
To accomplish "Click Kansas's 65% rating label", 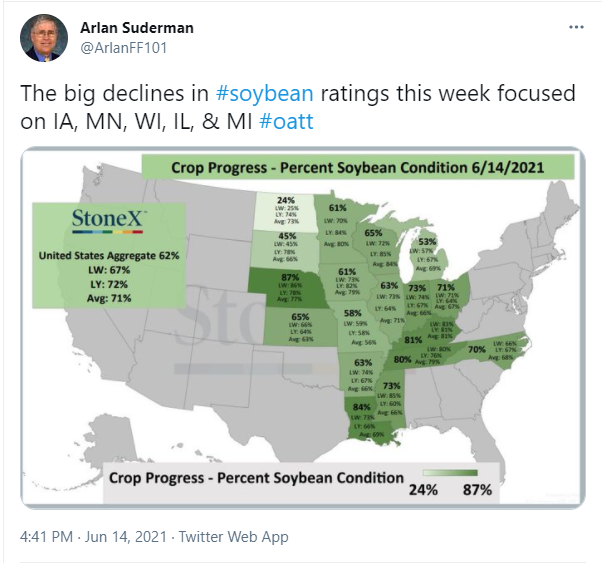I will (300, 317).
